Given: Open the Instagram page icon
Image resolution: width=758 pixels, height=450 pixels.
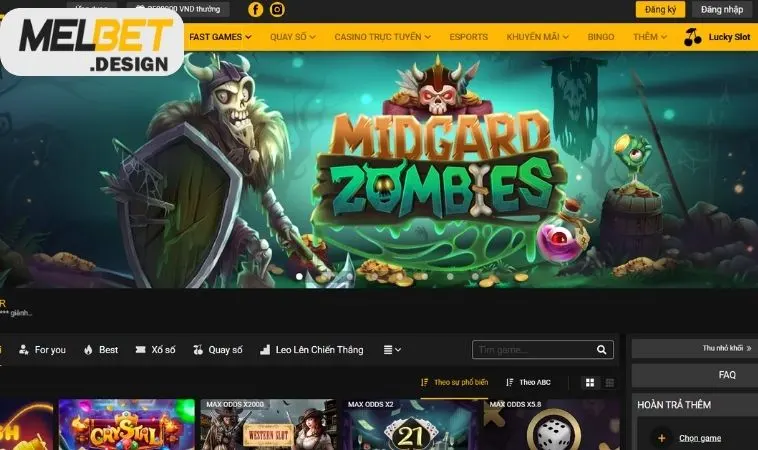Looking at the screenshot, I should (x=277, y=9).
